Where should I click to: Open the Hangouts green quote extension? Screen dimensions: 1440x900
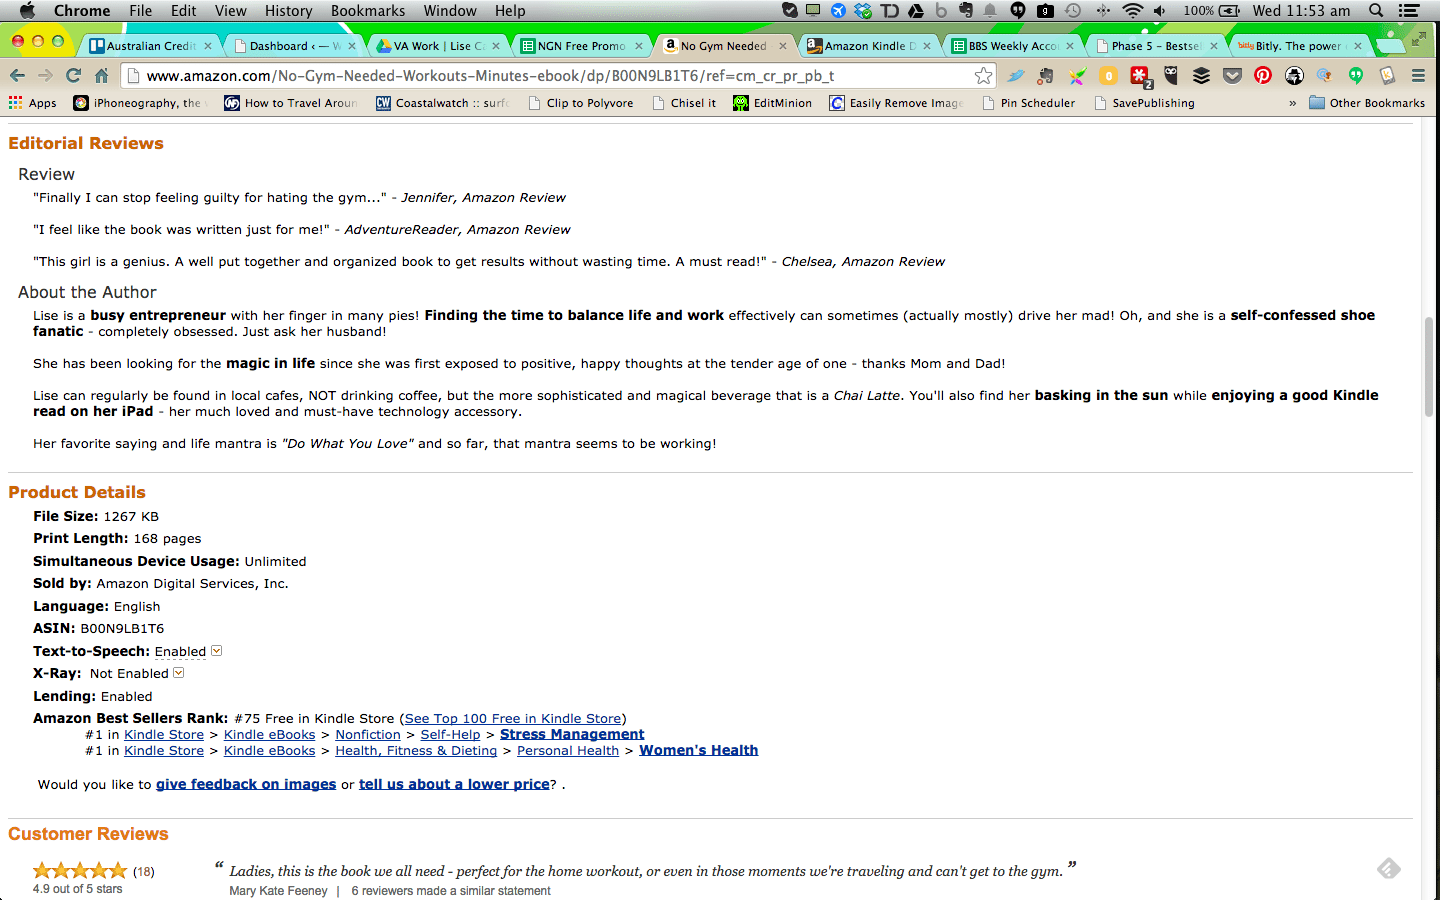1356,75
